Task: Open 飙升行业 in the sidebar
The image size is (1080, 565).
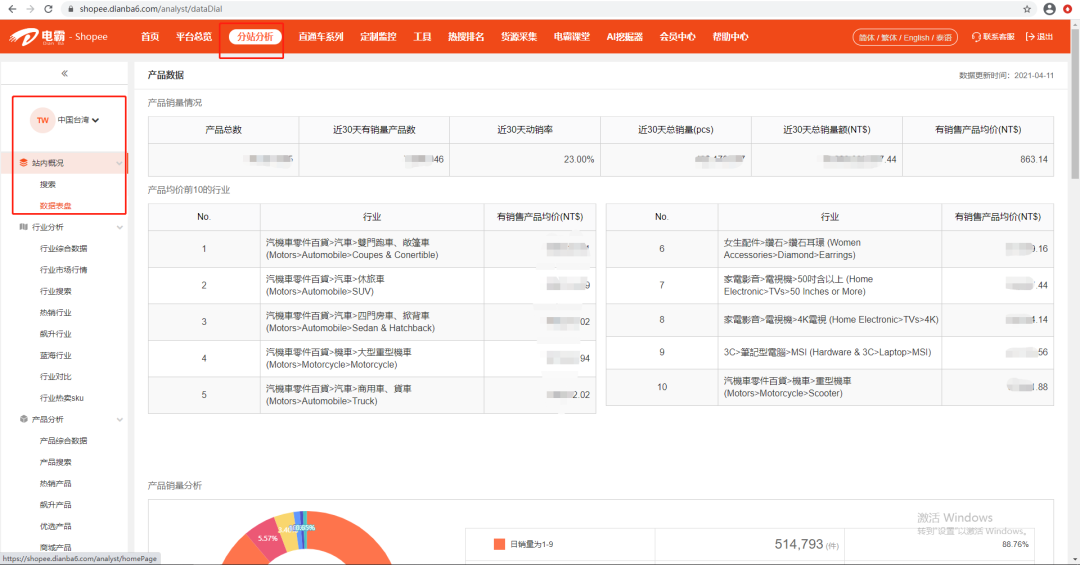Action: coord(55,333)
